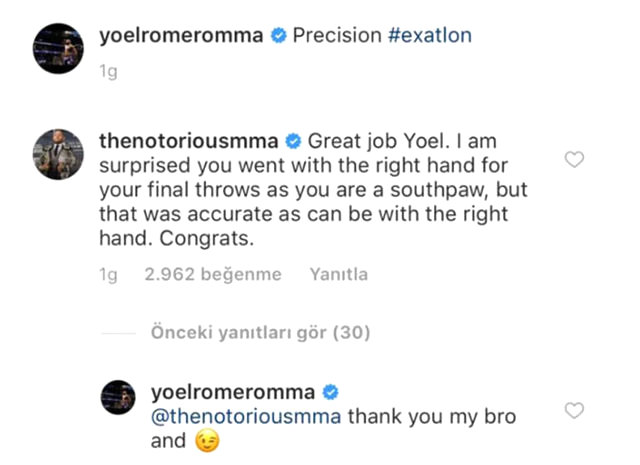The height and width of the screenshot is (465, 640).
Task: Click the wink emoji in the reply
Action: 206,440
